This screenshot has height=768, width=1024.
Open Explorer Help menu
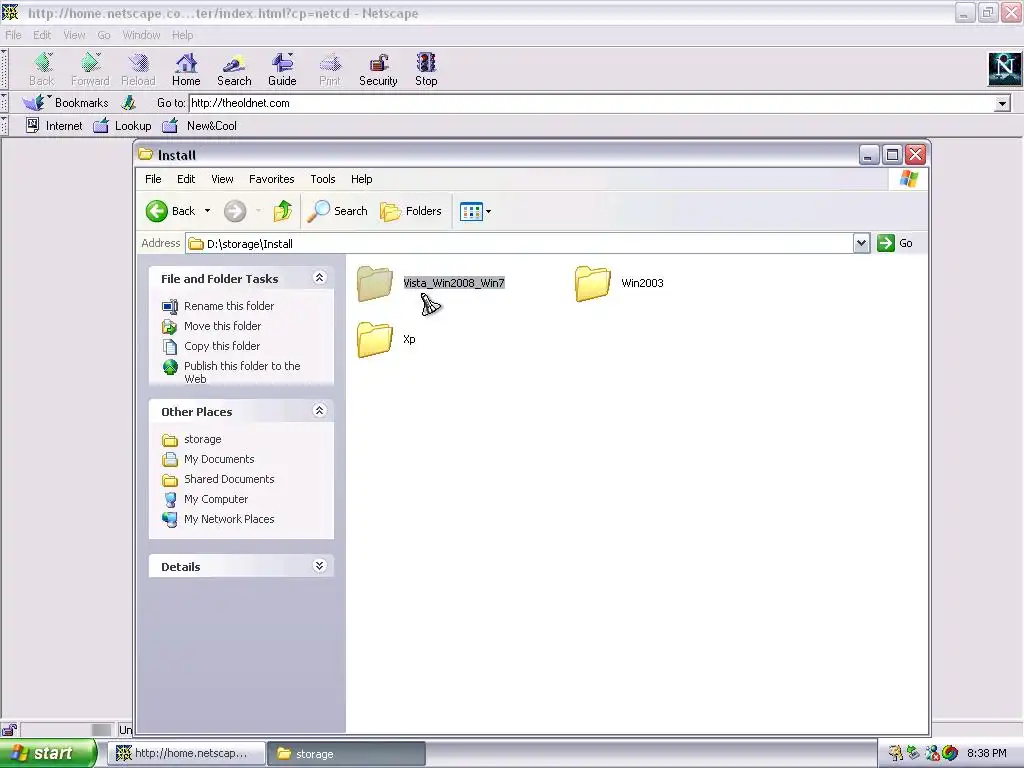(x=361, y=179)
